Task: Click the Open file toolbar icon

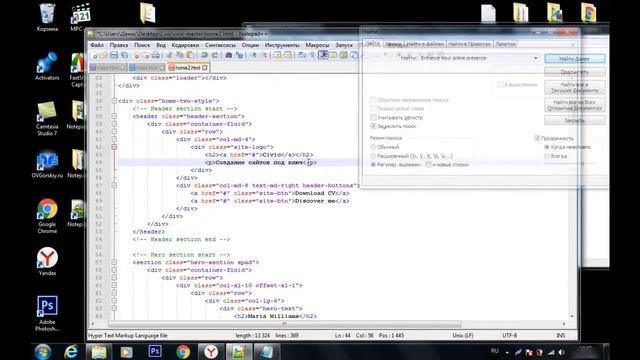Action: [x=104, y=56]
